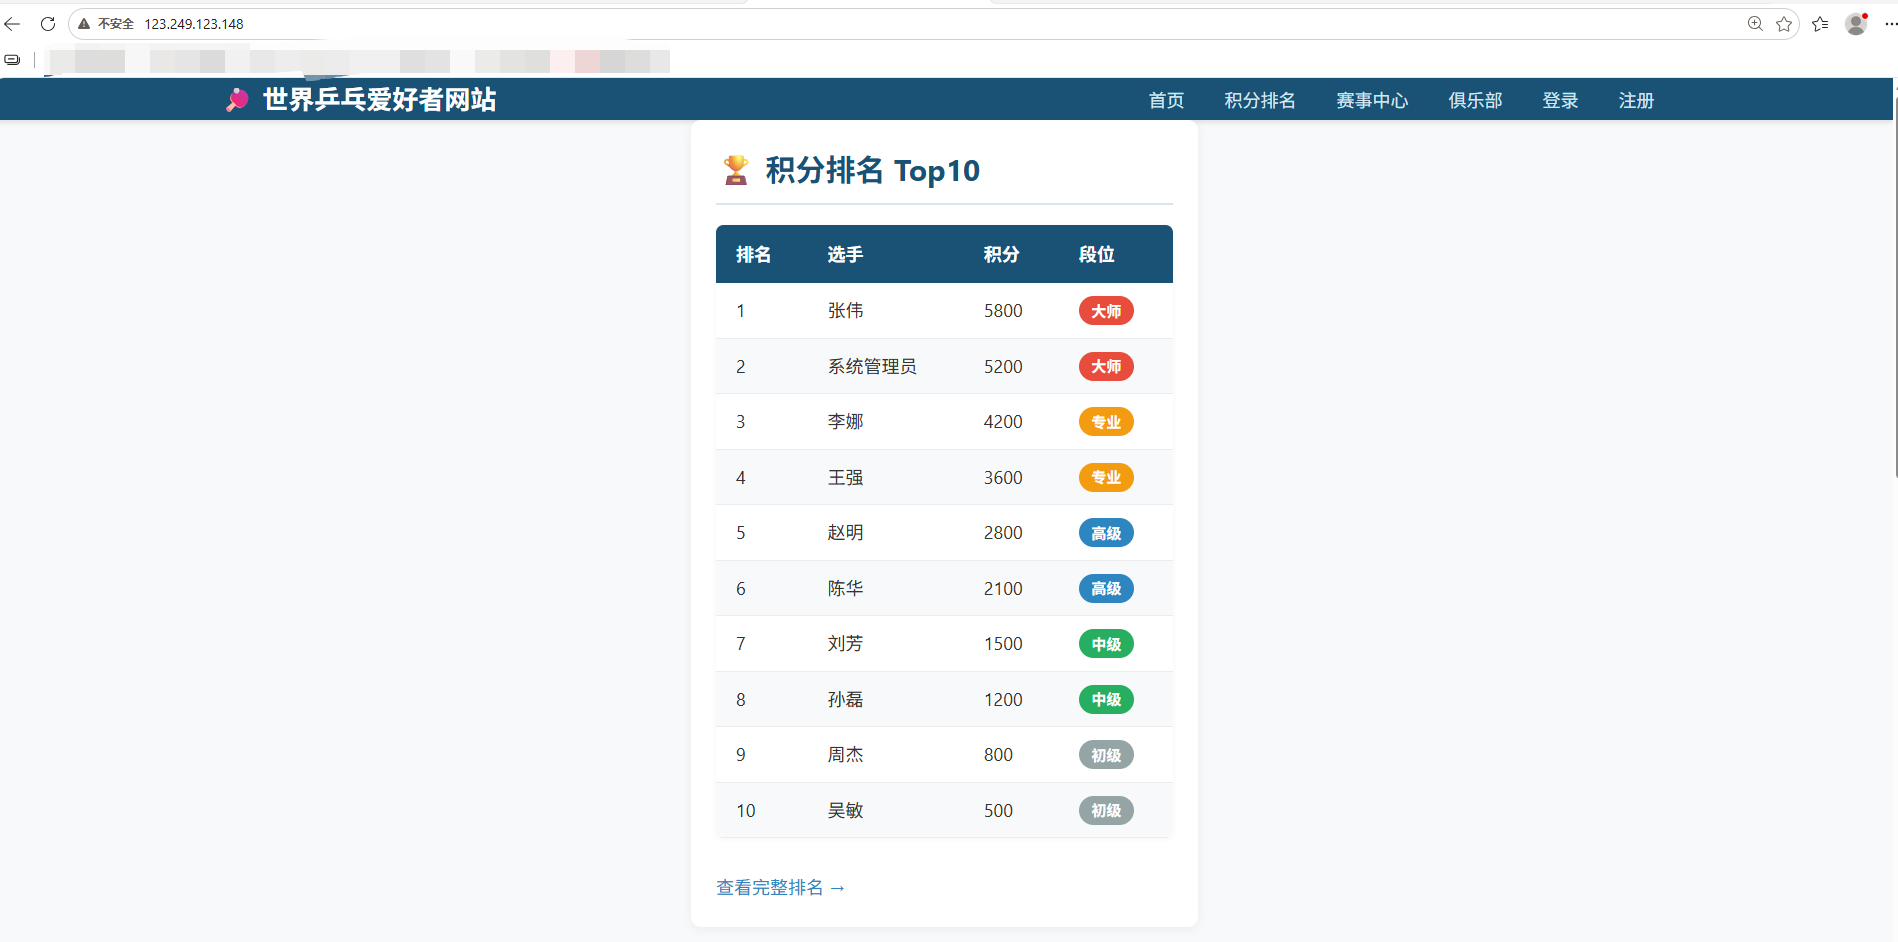The width and height of the screenshot is (1898, 942).
Task: Open 俱乐部 navigation item
Action: pos(1475,101)
